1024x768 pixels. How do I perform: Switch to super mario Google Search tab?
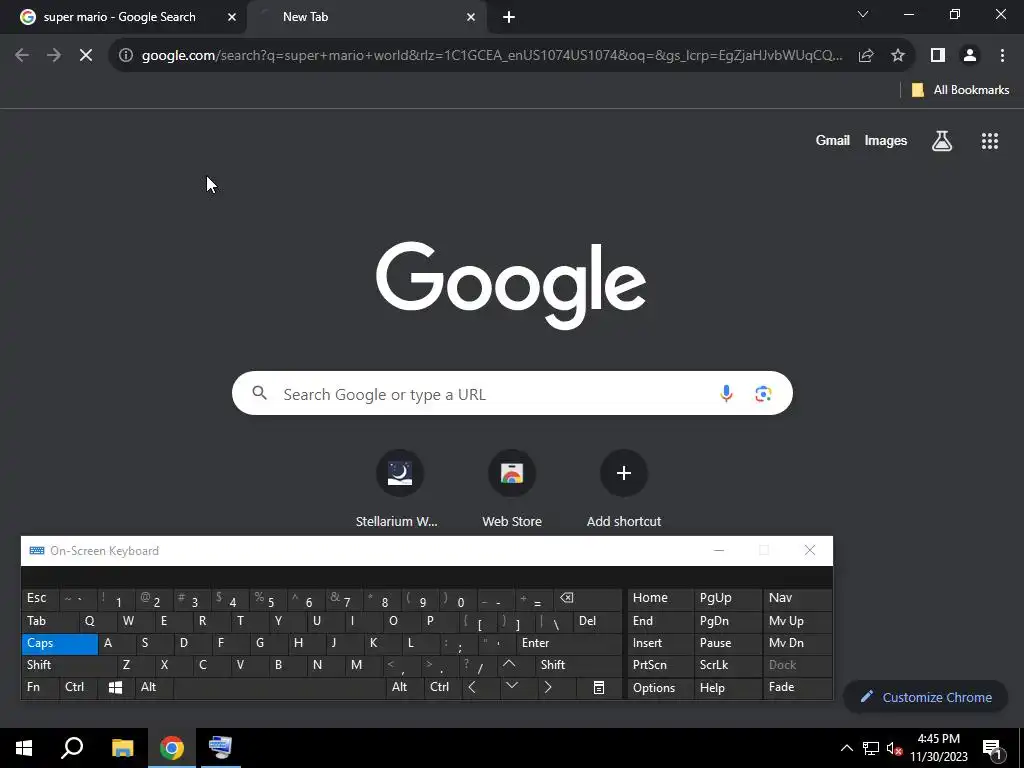coord(120,17)
